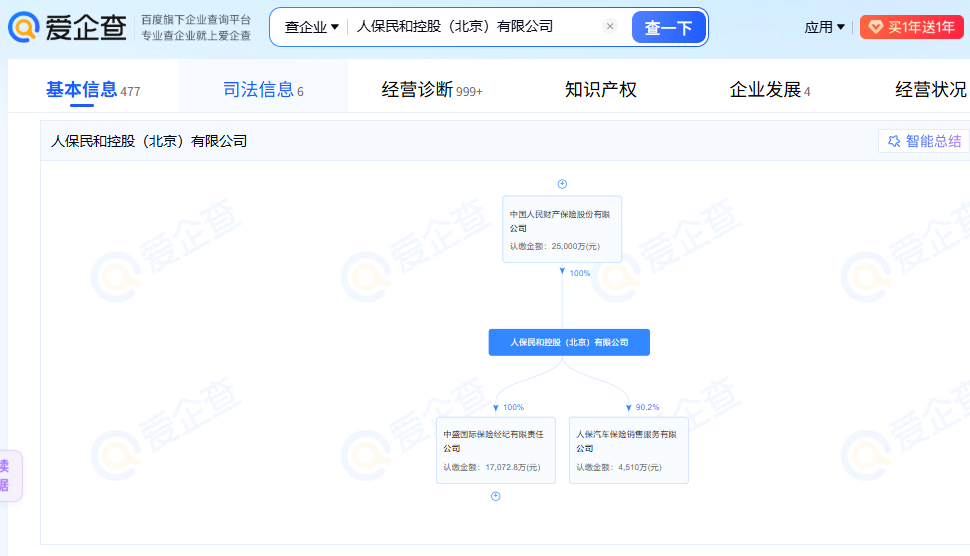Open the 知识产权 tab
This screenshot has width=970, height=556.
(x=601, y=90)
